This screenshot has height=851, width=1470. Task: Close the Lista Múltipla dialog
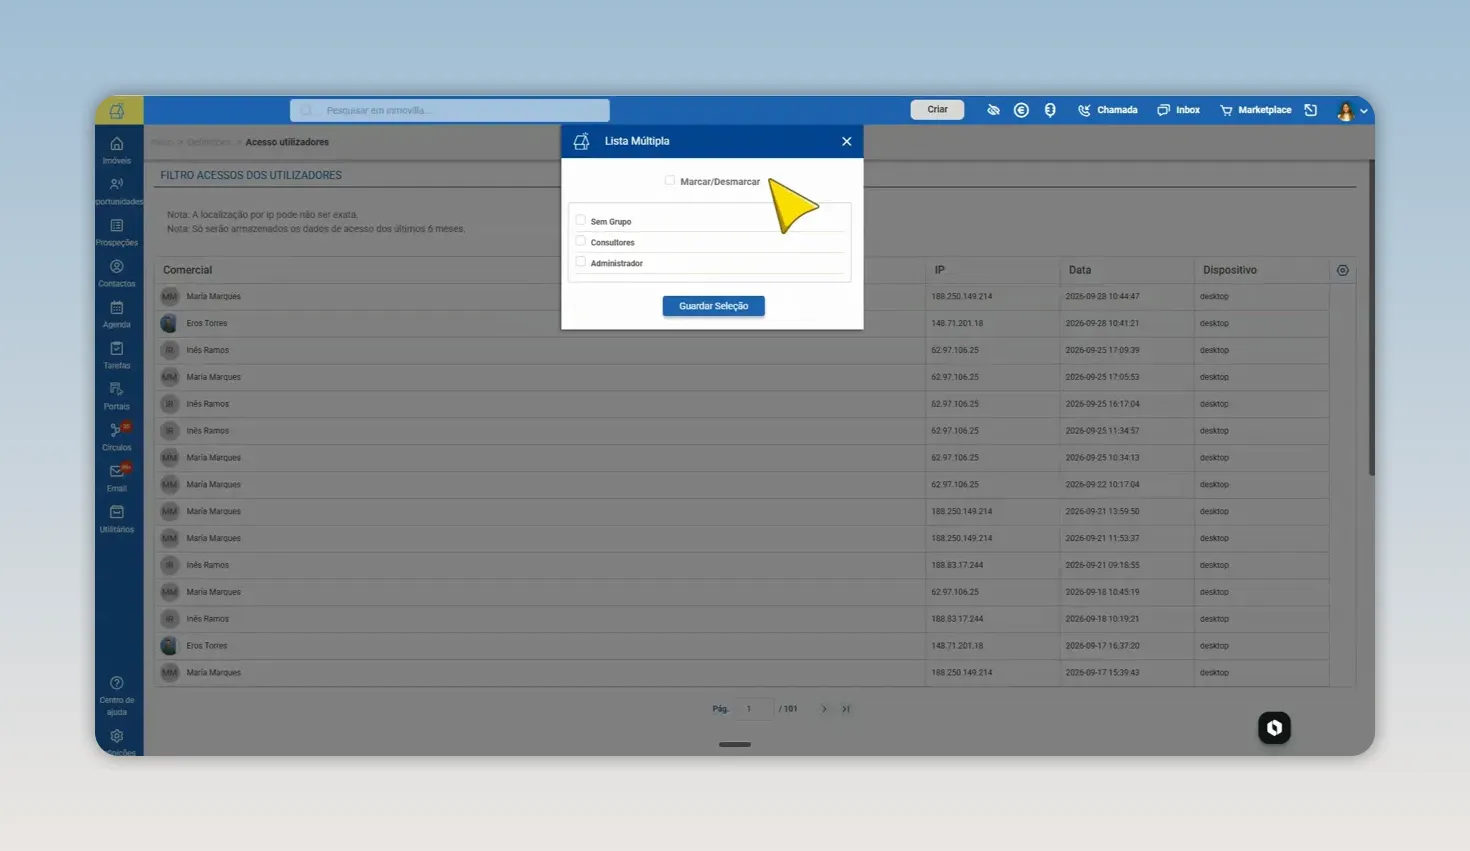pos(847,141)
